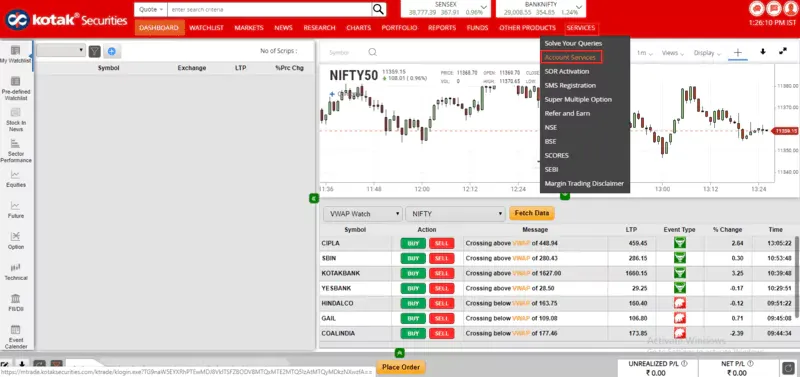
Task: Click SELL for SBIN
Action: pyautogui.click(x=441, y=258)
